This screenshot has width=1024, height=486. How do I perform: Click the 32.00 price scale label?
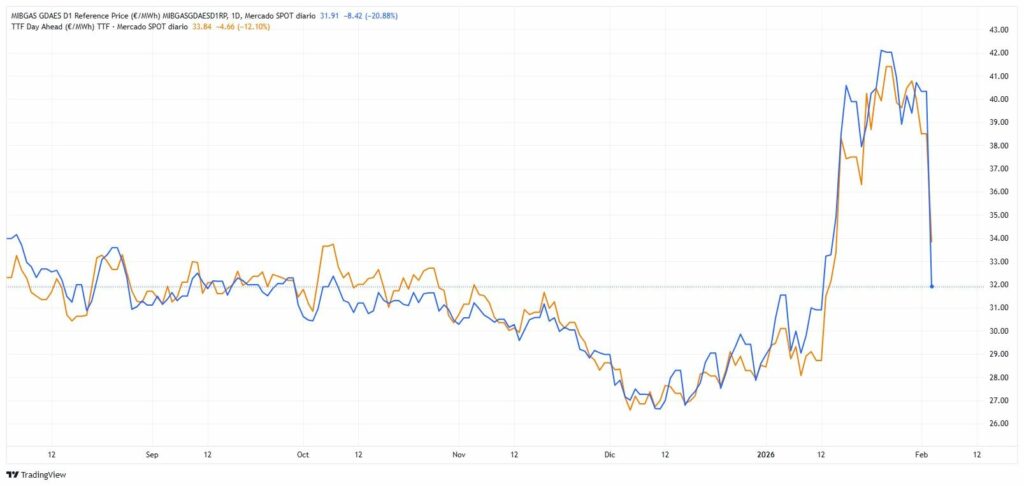tap(998, 284)
